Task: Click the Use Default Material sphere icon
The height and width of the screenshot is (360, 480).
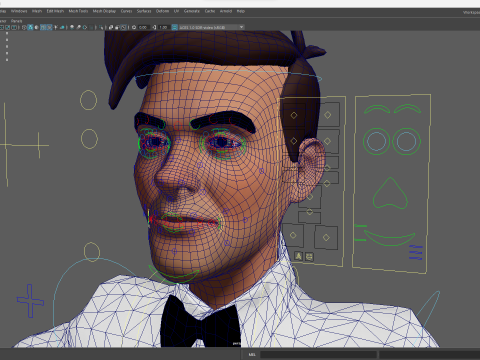Action: (37, 27)
